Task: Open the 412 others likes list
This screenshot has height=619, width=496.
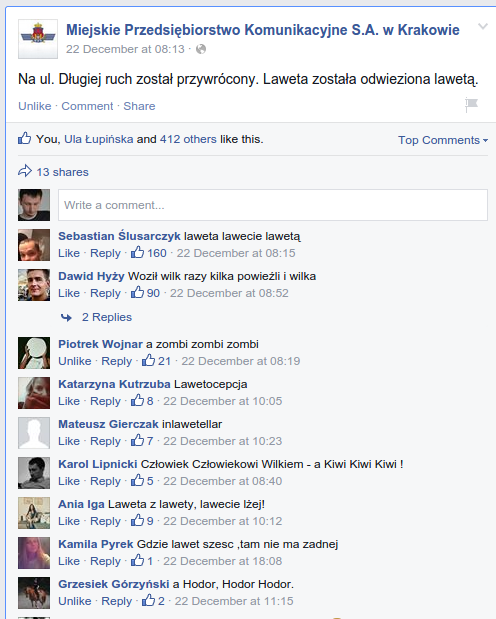Action: 188,139
